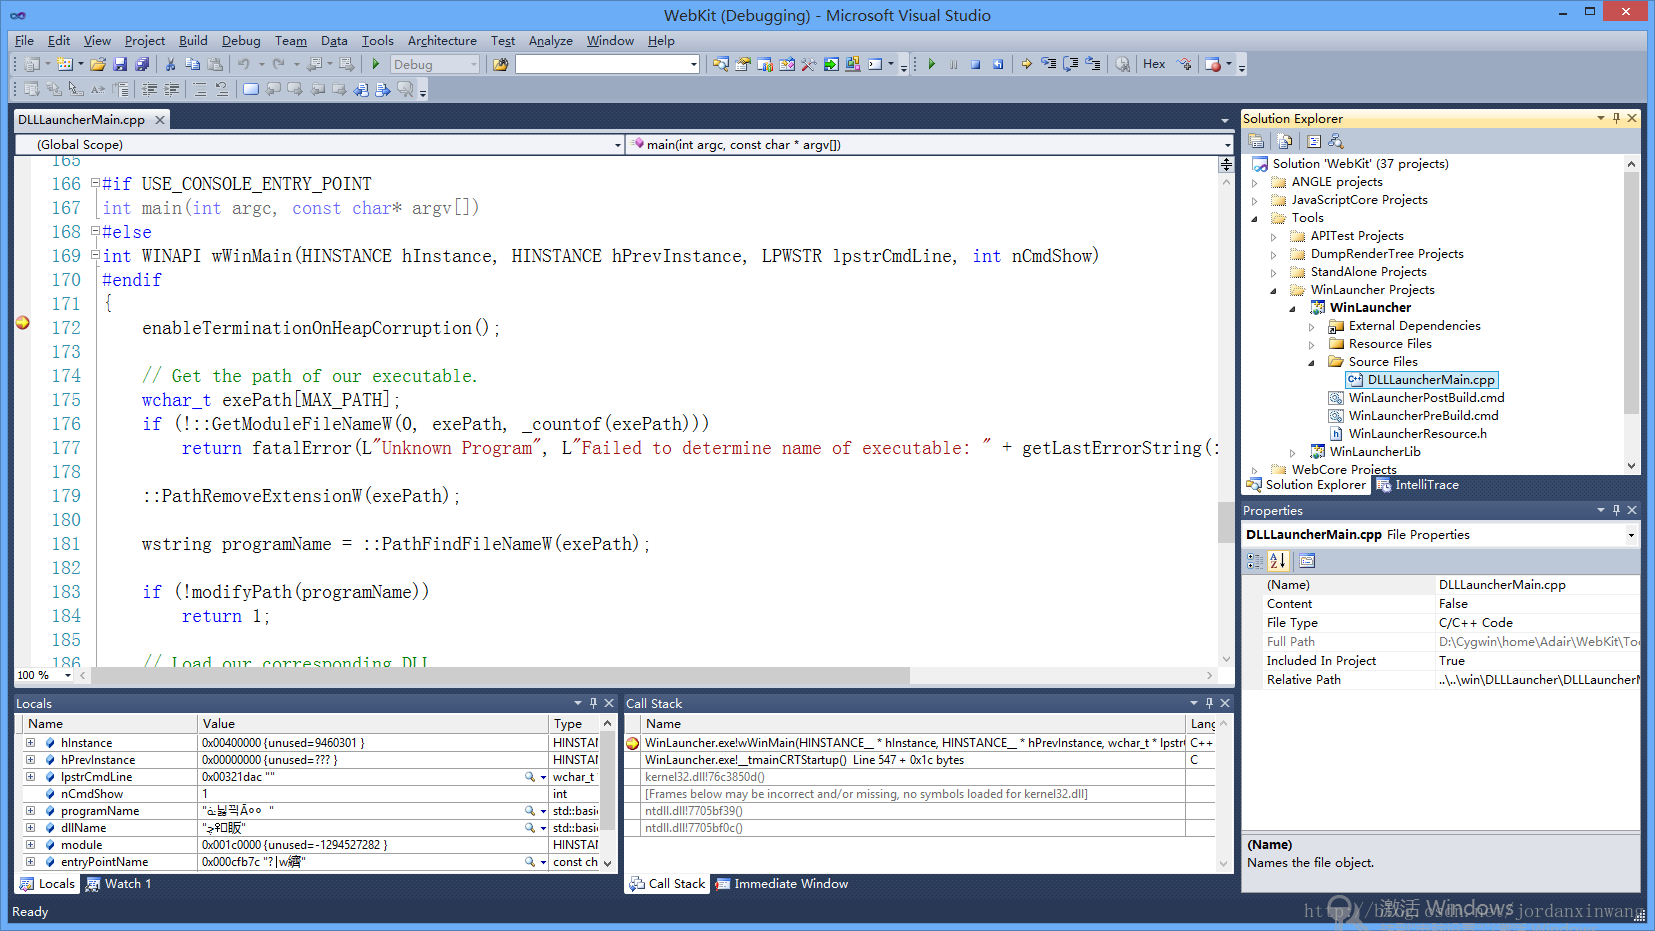Comment out selected lines icon
The width and height of the screenshot is (1655, 931).
[x=201, y=89]
